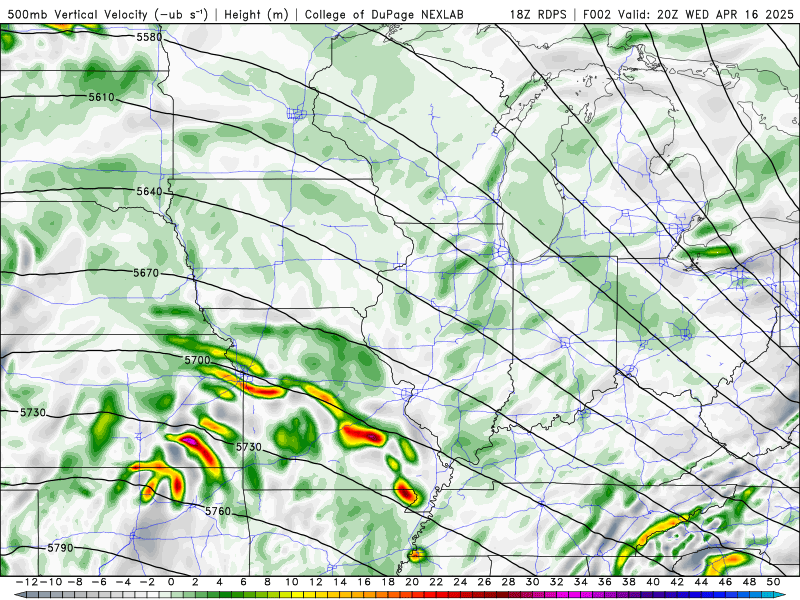Click the 10 value on the color scale
Screen dimensions: 800x600
[291, 582]
